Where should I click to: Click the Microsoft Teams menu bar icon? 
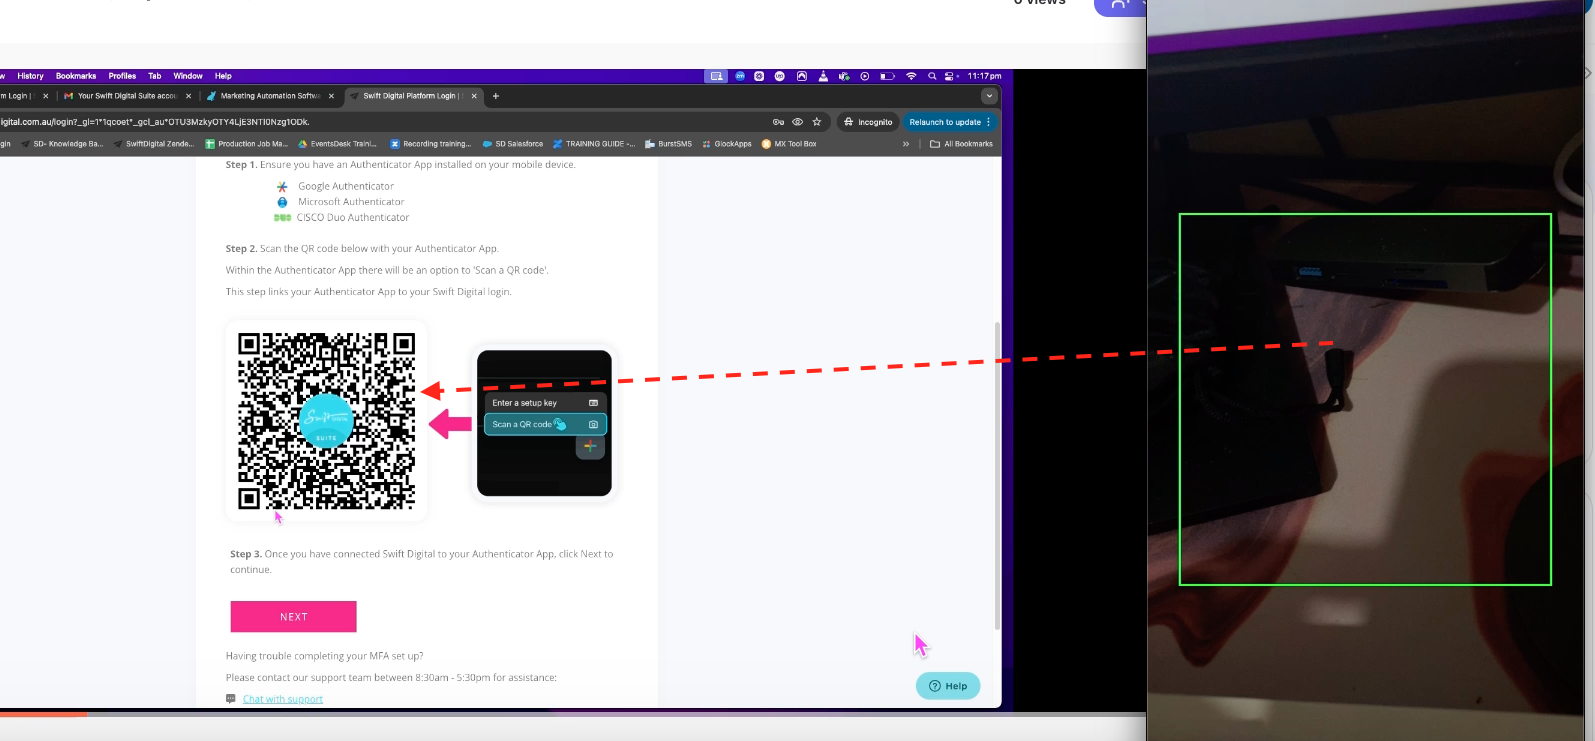coord(844,76)
